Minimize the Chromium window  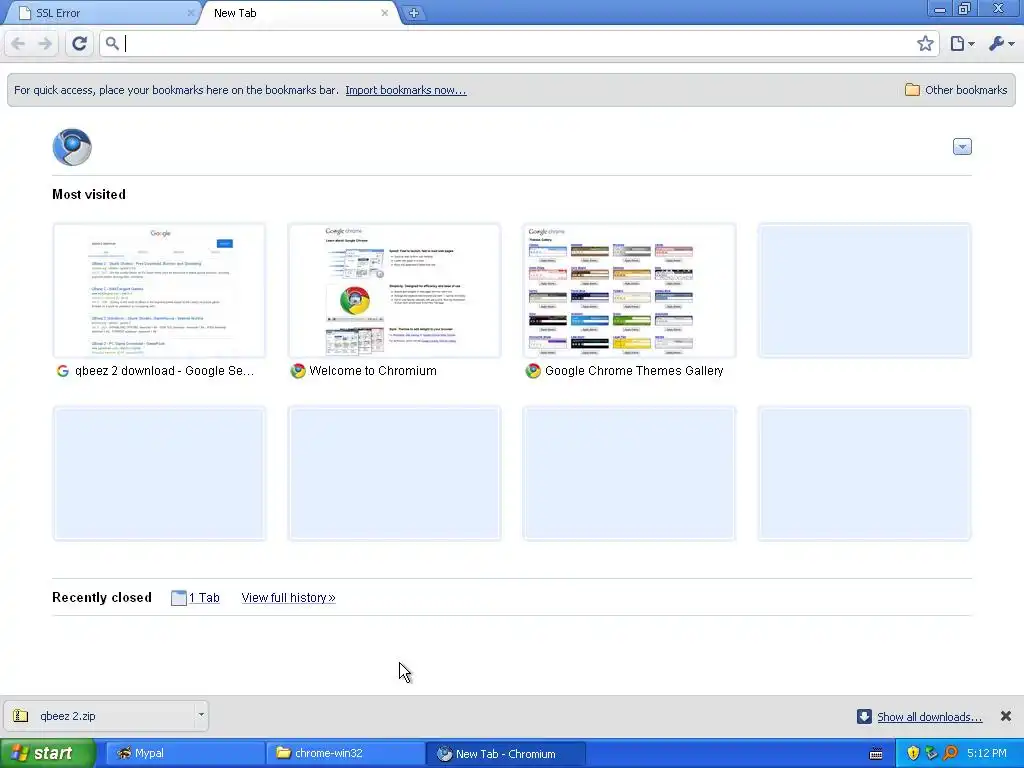940,9
